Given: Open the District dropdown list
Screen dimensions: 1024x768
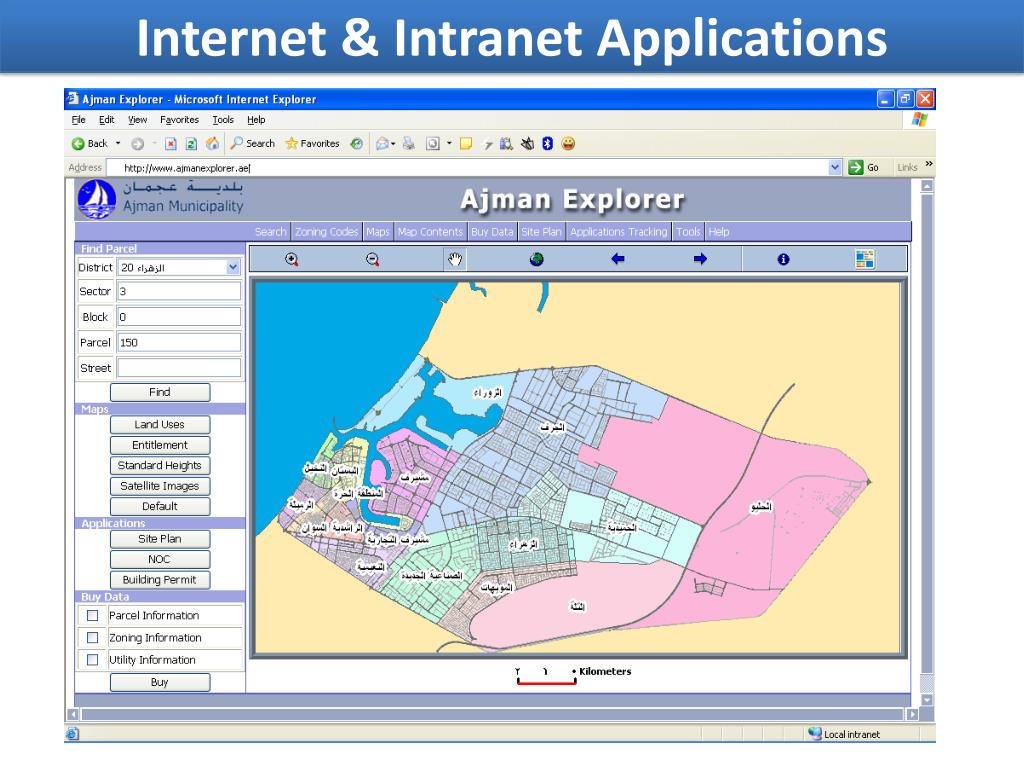Looking at the screenshot, I should click(233, 267).
